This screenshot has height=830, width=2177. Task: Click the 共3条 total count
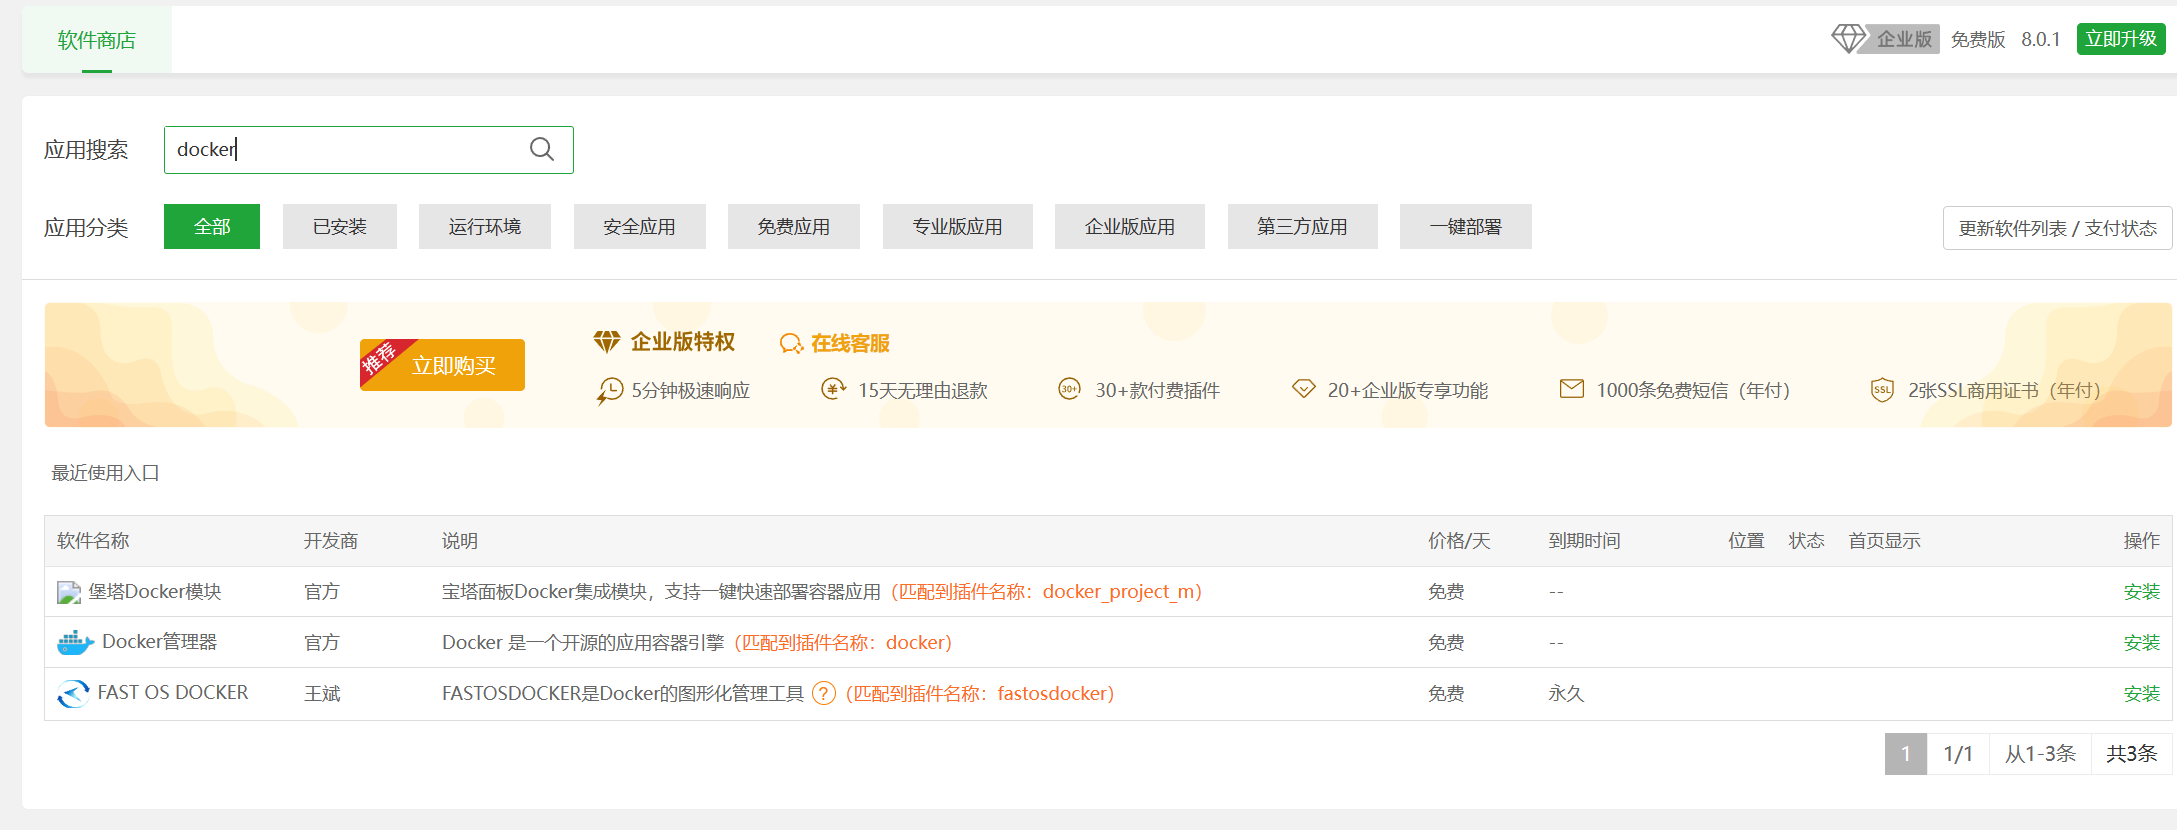2132,754
